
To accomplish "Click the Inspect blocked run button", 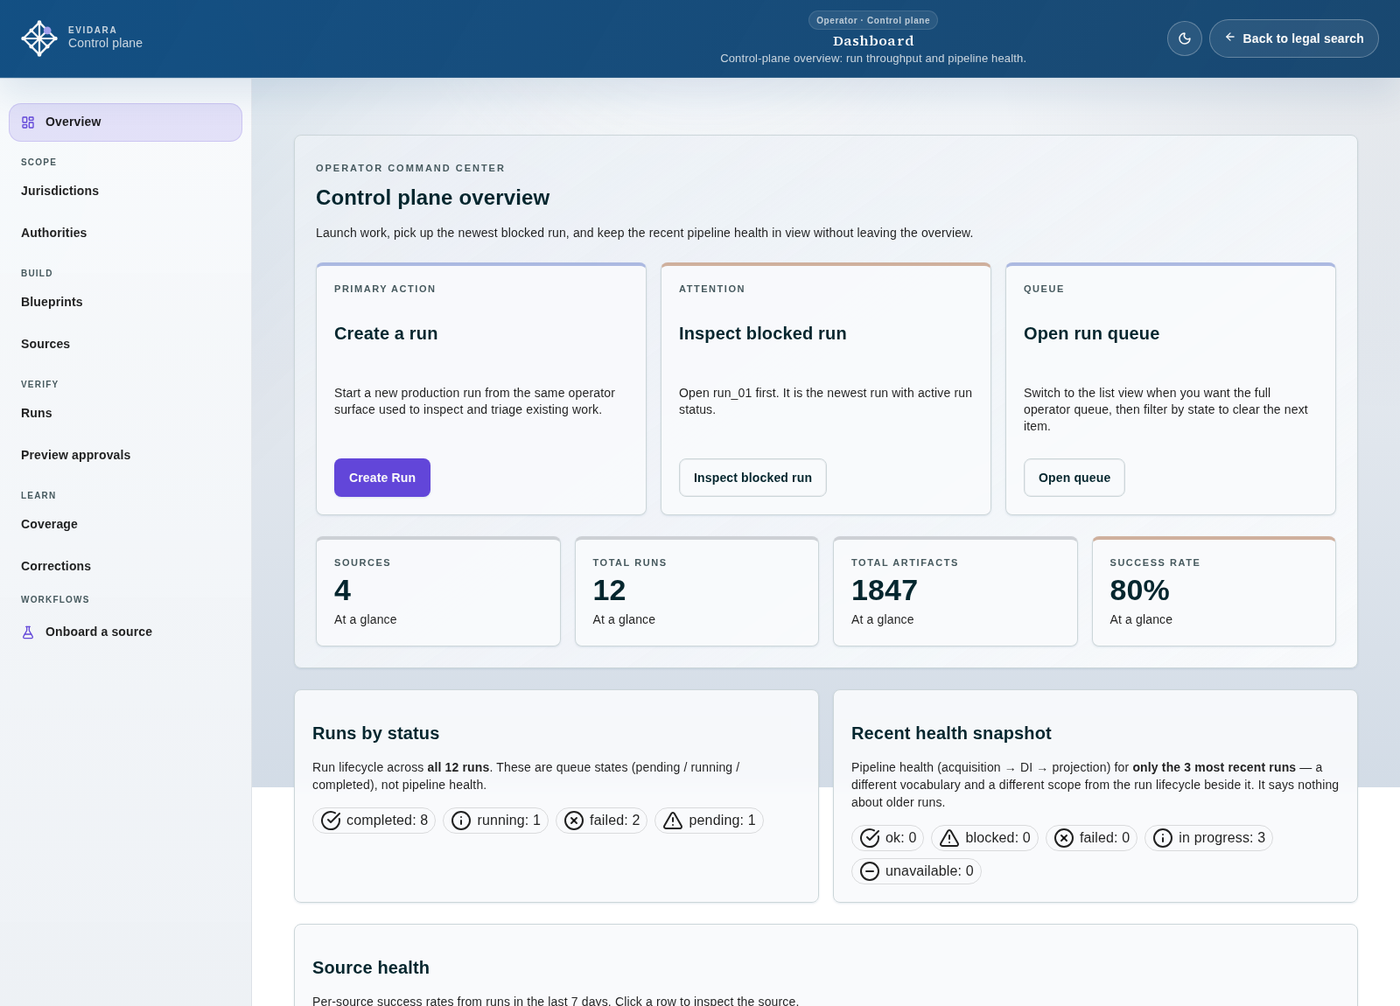I will [752, 478].
